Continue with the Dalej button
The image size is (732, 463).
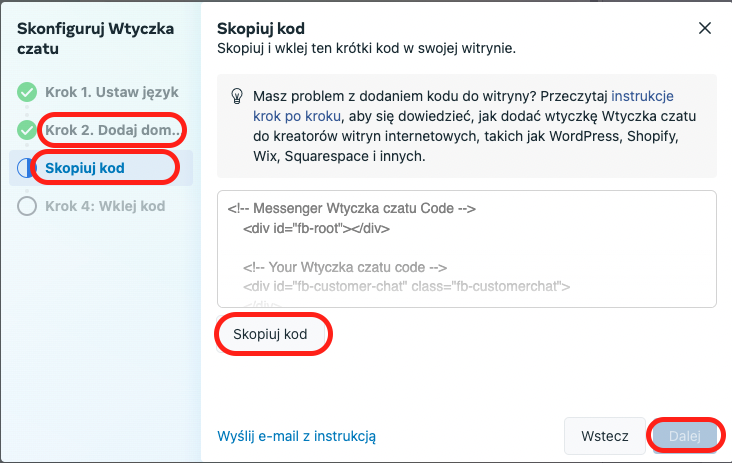[x=685, y=436]
